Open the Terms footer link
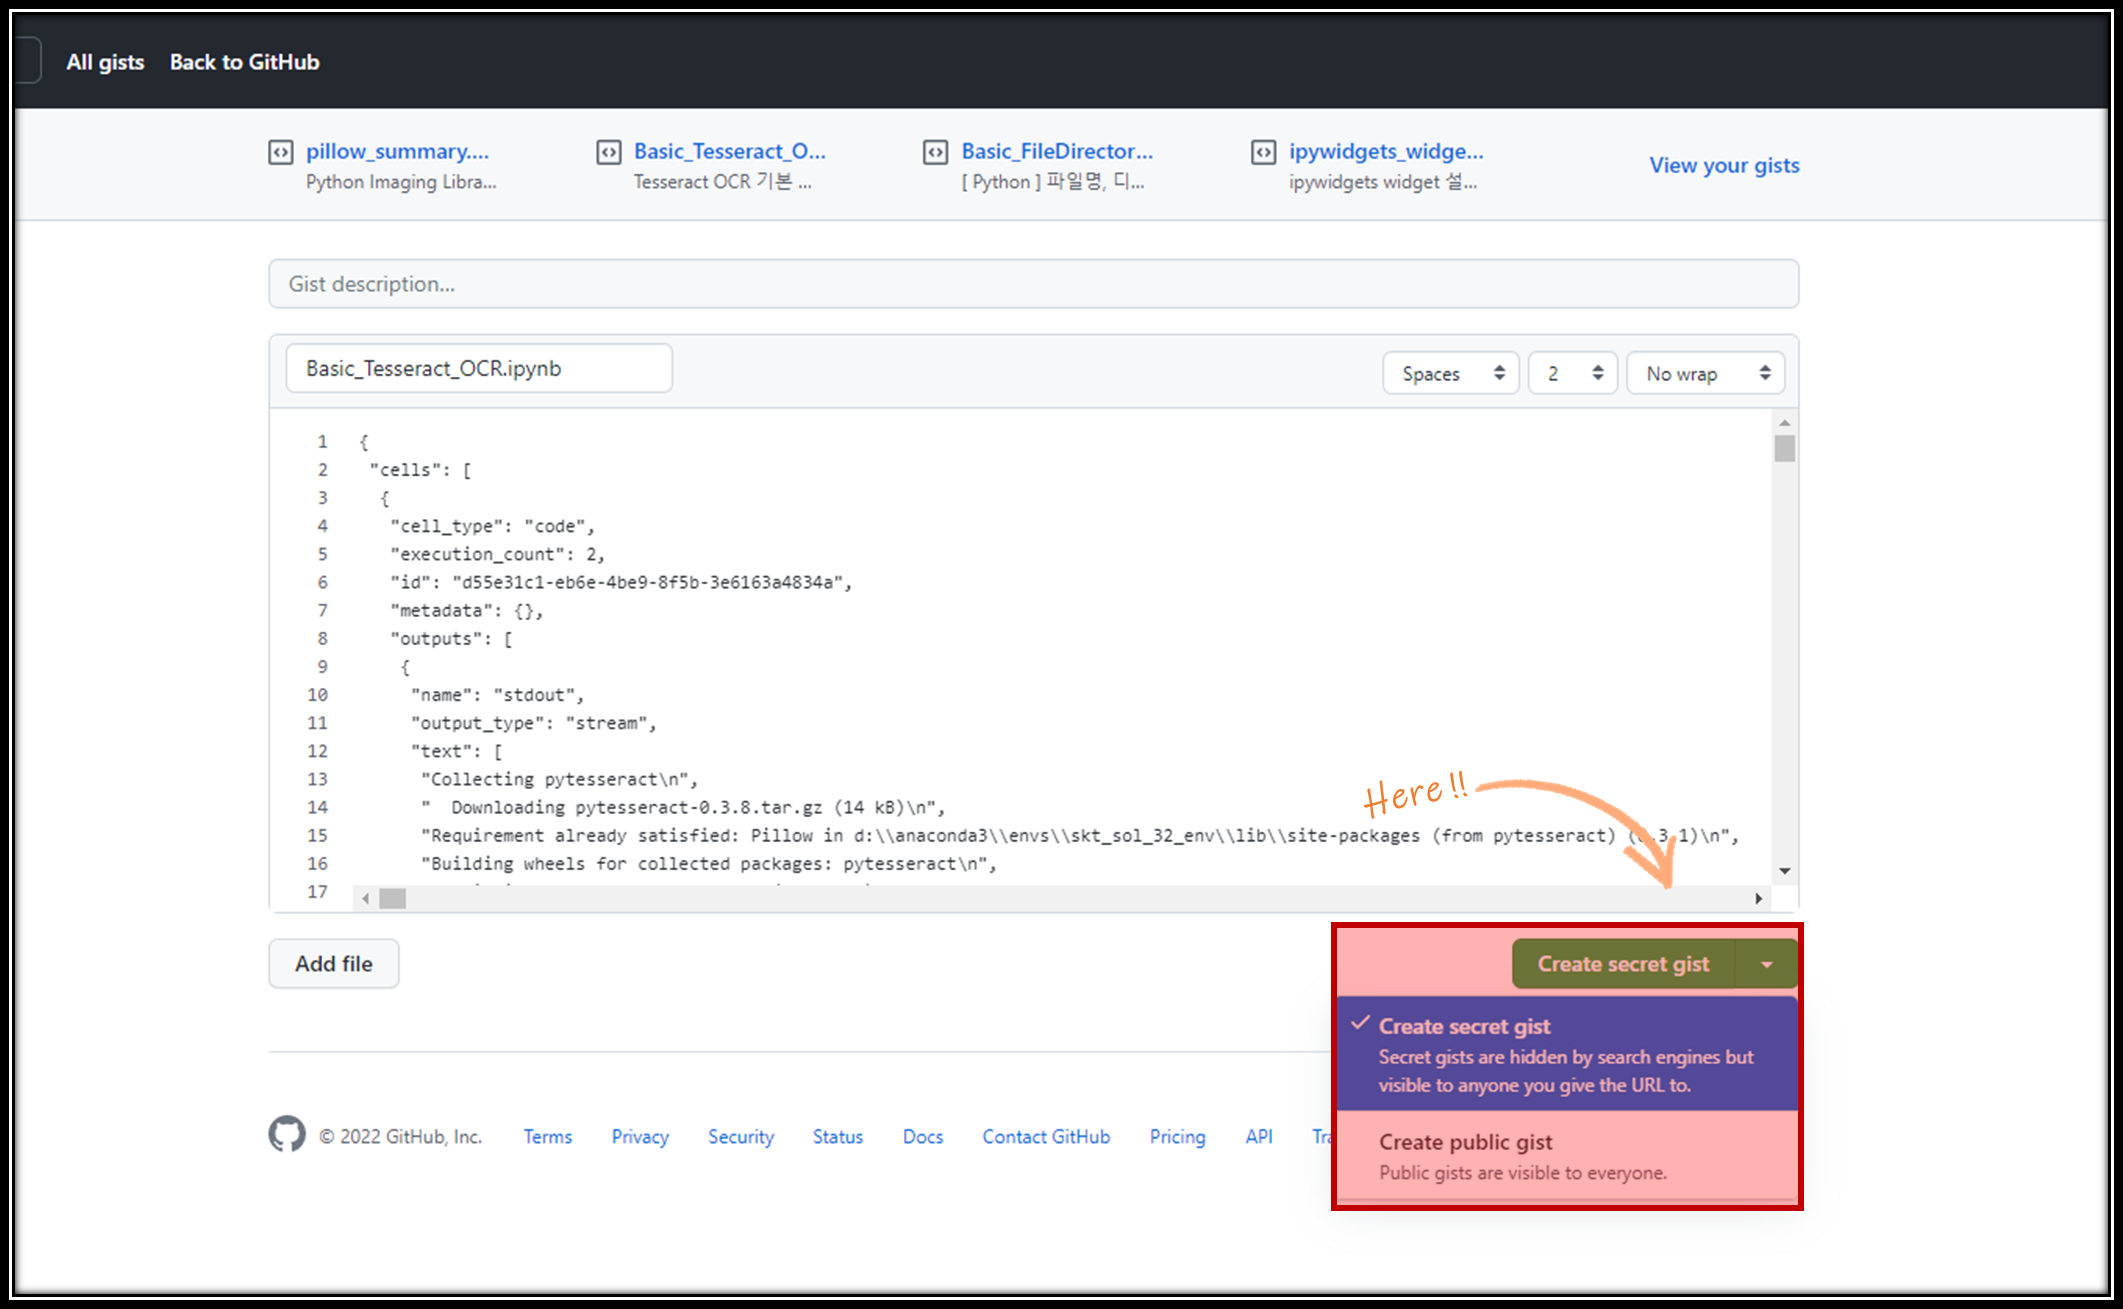Screen dimensions: 2123x1309 [548, 1137]
